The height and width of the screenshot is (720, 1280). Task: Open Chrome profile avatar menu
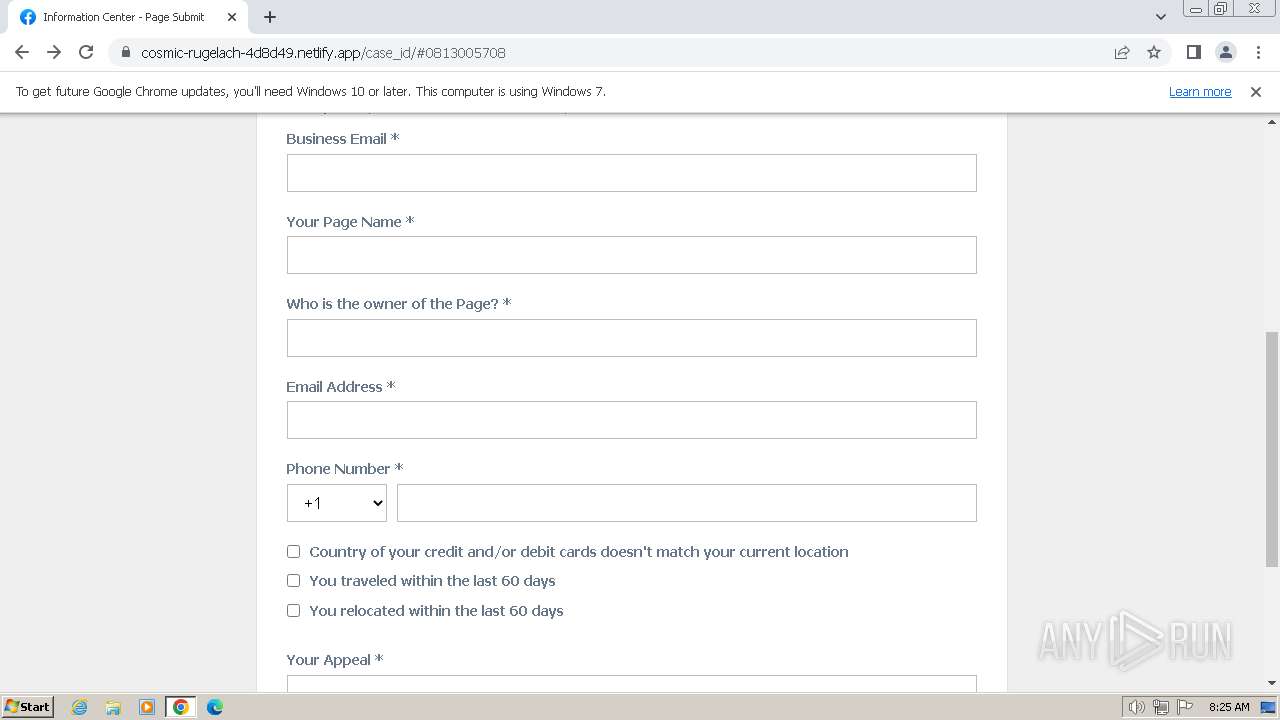(x=1225, y=52)
